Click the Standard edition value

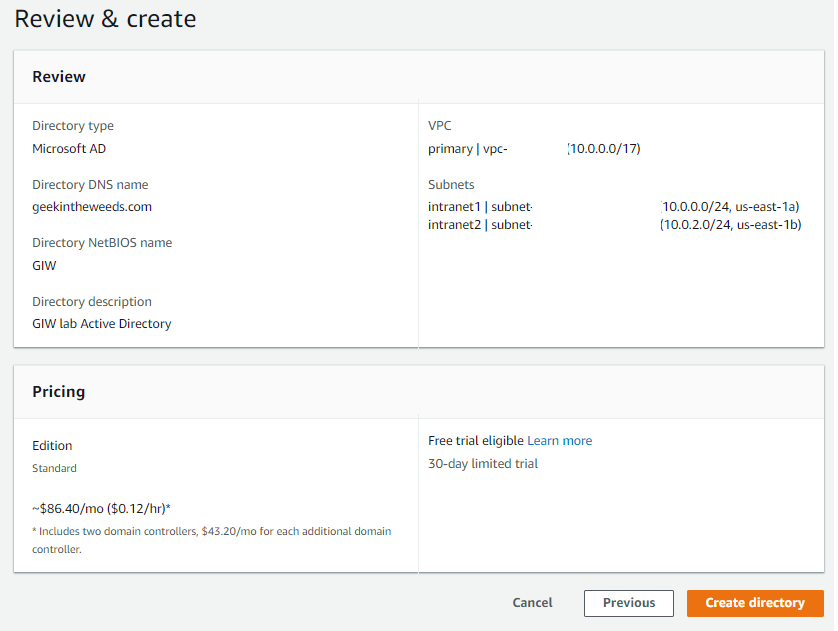pos(54,468)
